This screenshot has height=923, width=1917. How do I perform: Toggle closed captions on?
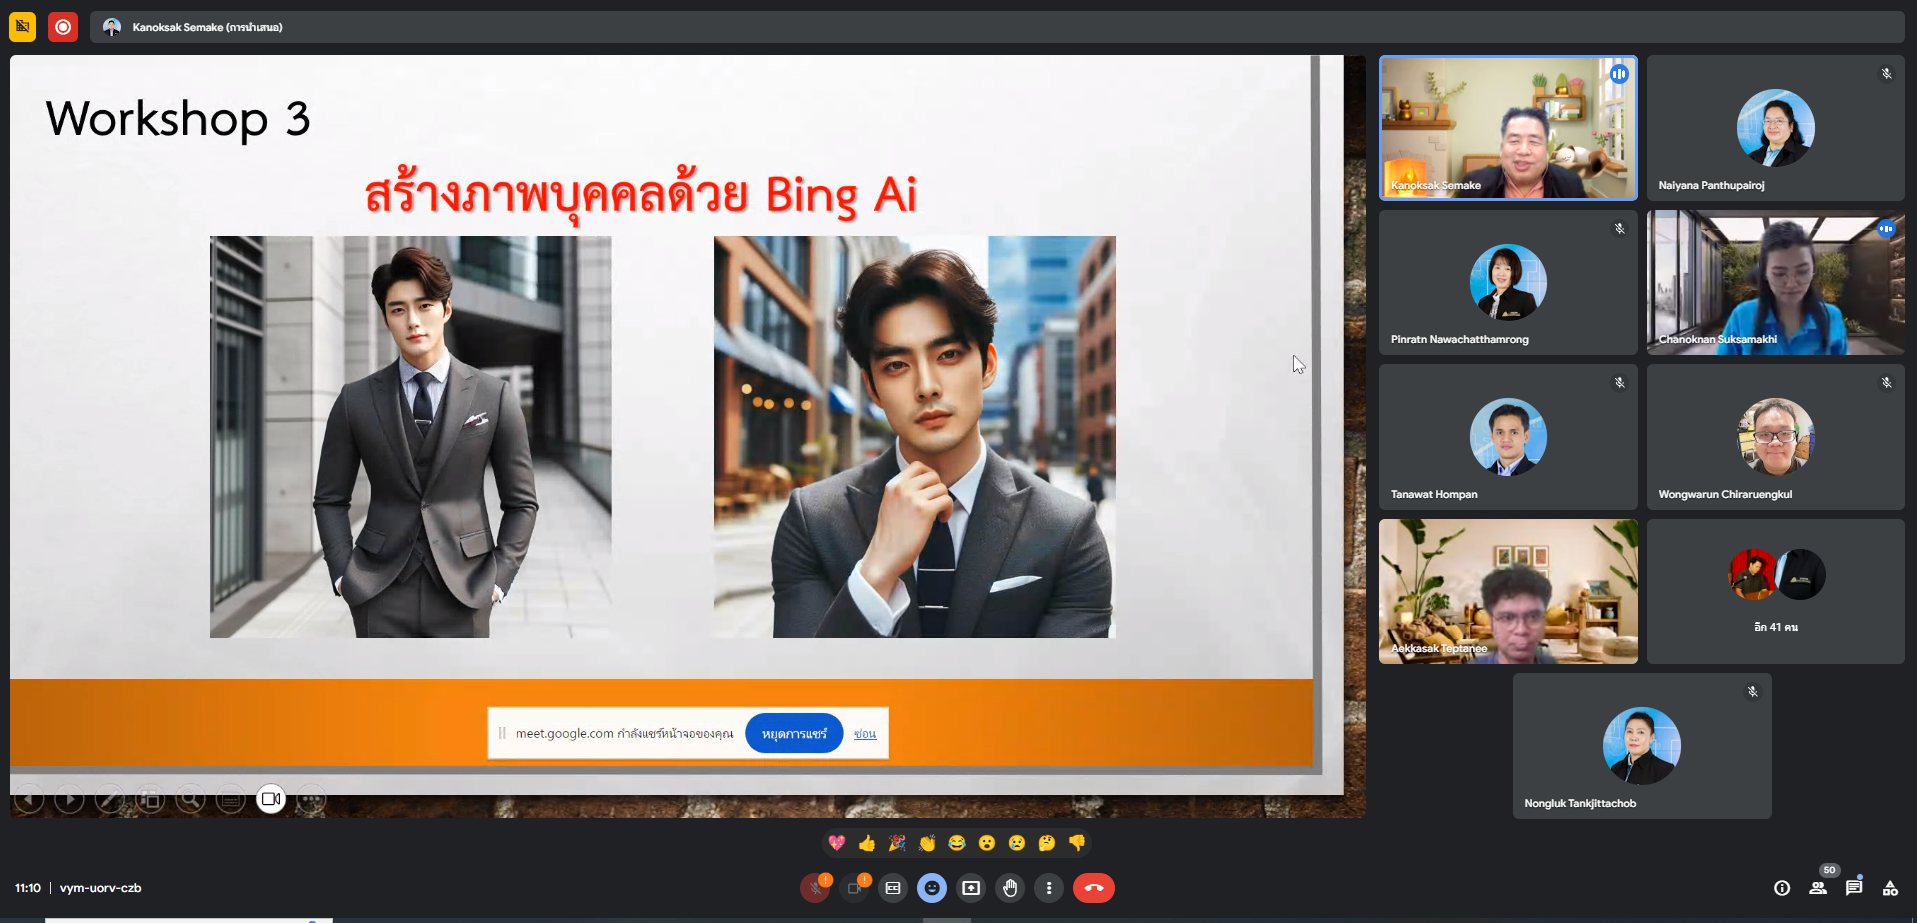pos(893,888)
